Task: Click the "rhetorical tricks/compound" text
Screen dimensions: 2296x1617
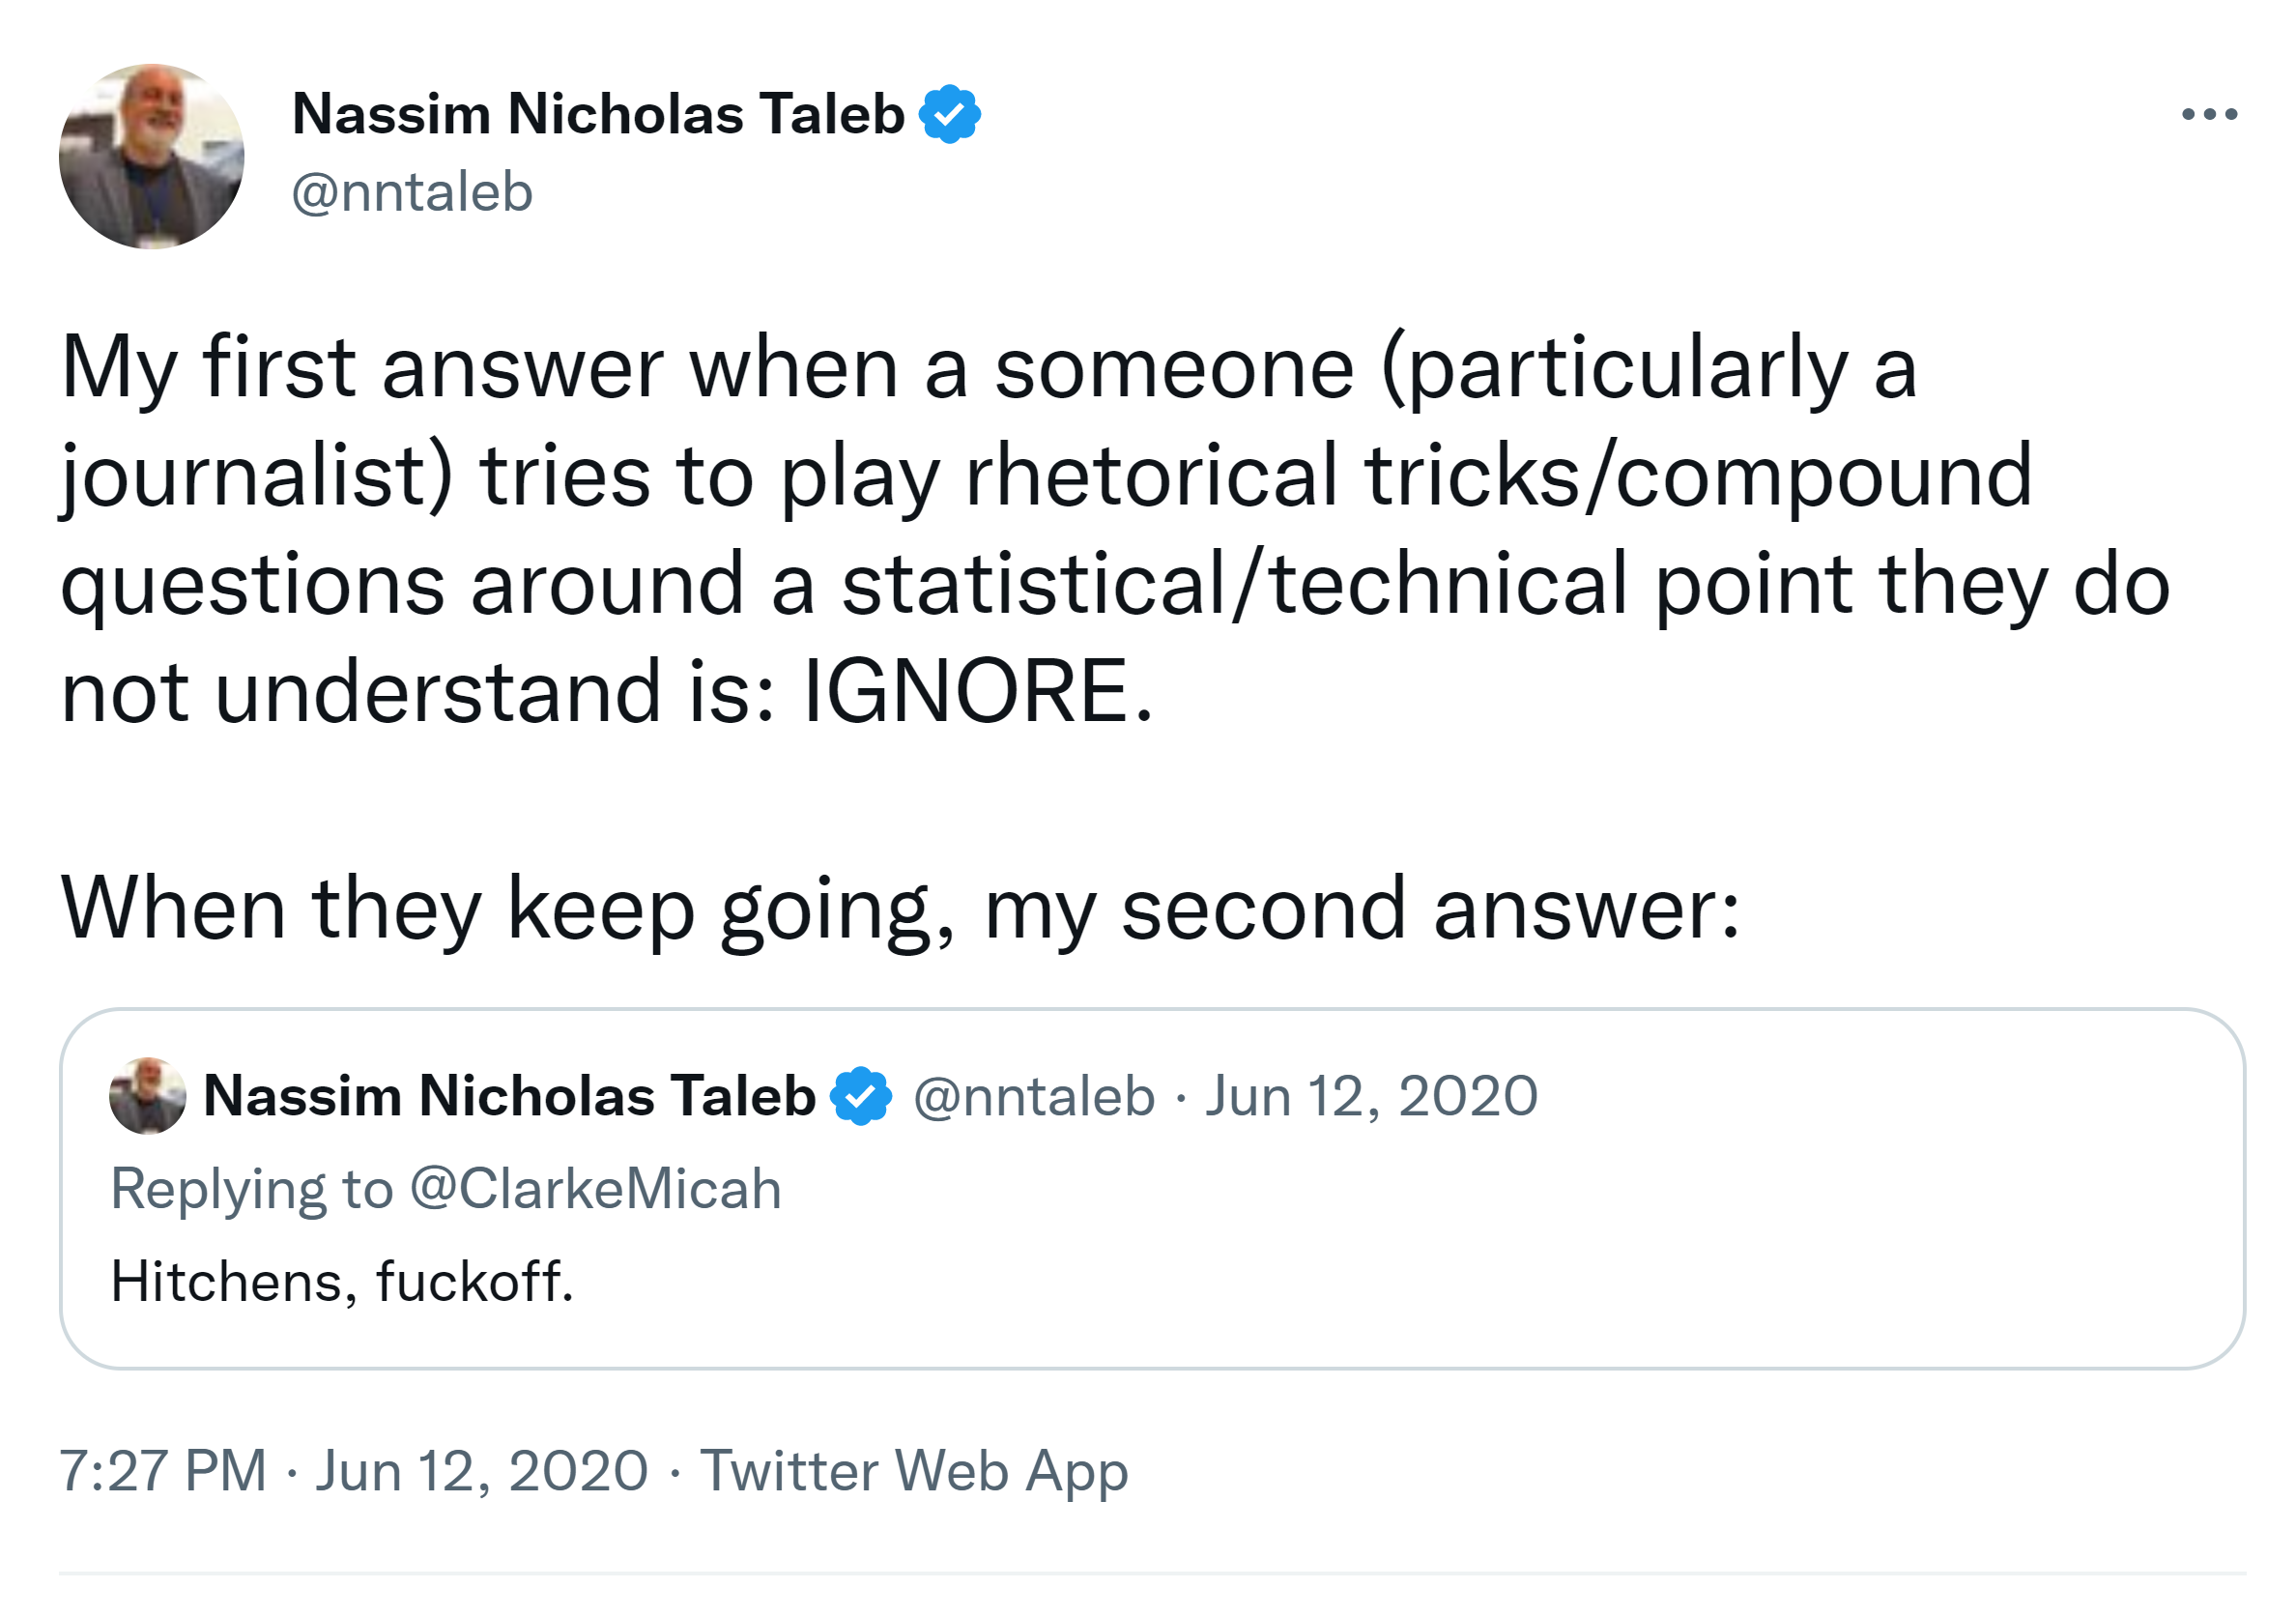Action: pos(1498,476)
